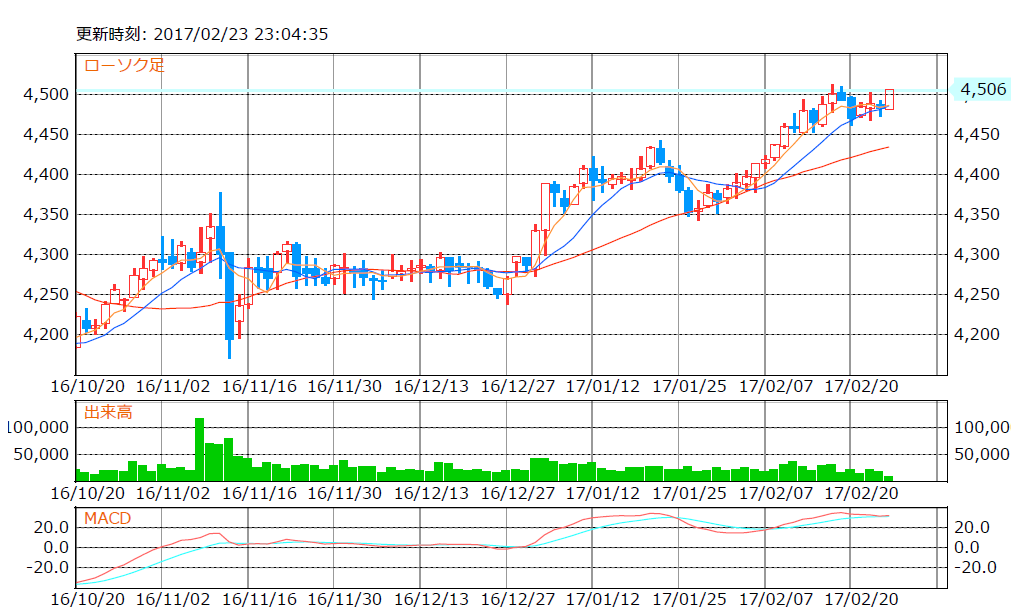Click 16/11/30 date under the volume panel
The height and width of the screenshot is (611, 1011).
click(x=345, y=493)
